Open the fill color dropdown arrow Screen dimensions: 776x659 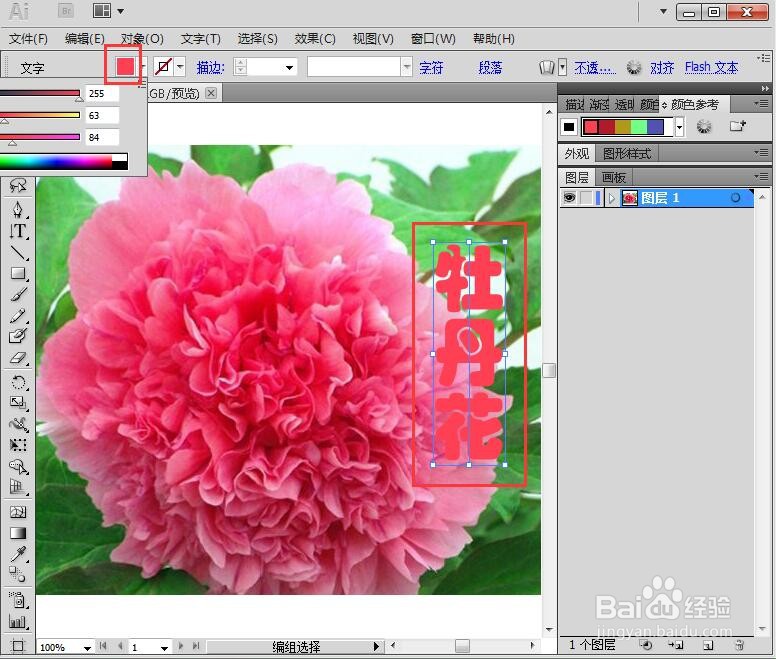143,66
